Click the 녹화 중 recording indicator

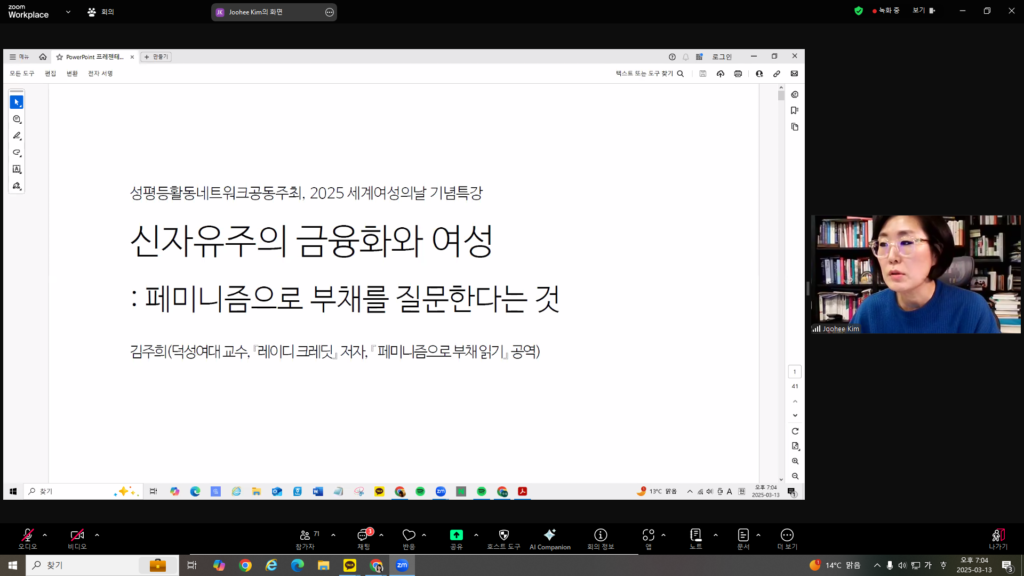[x=886, y=10]
